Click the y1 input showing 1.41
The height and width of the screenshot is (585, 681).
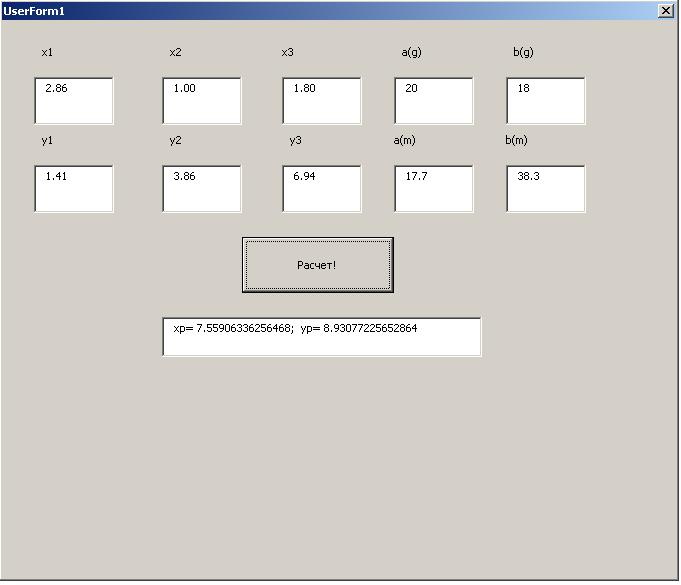tap(74, 189)
